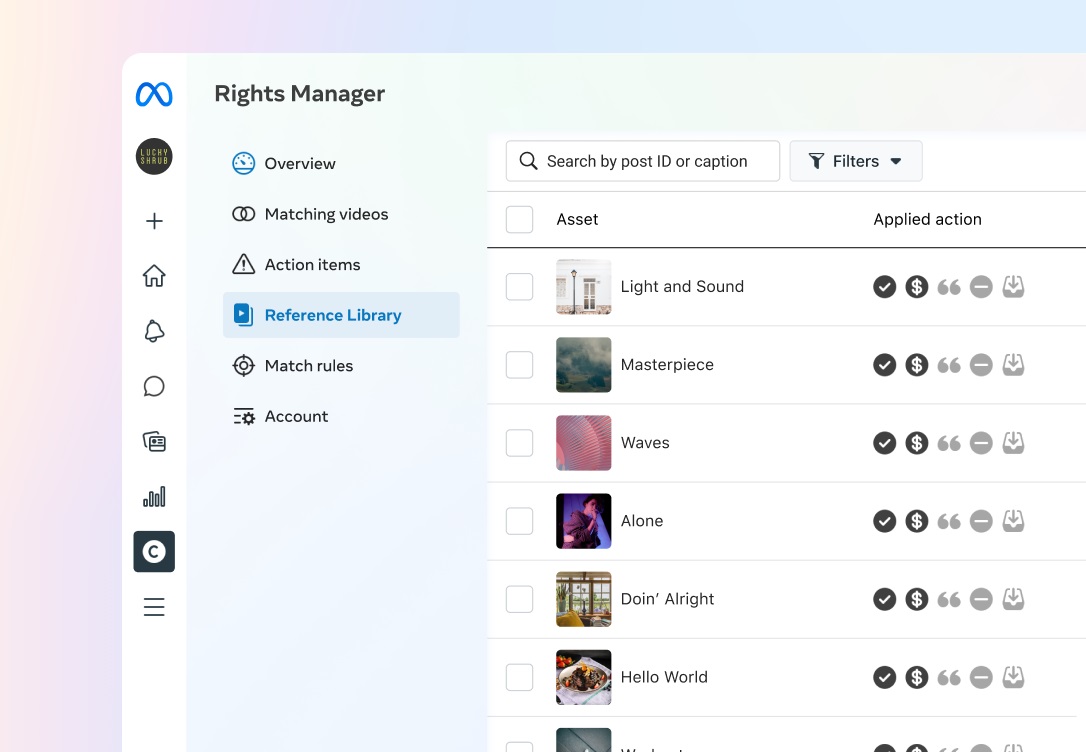Viewport: 1086px width, 752px height.
Task: Open the Overview section
Action: pos(341,163)
